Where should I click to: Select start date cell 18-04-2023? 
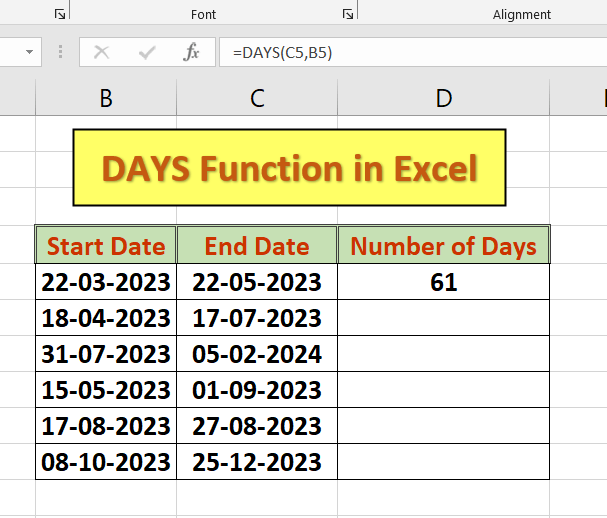click(106, 318)
